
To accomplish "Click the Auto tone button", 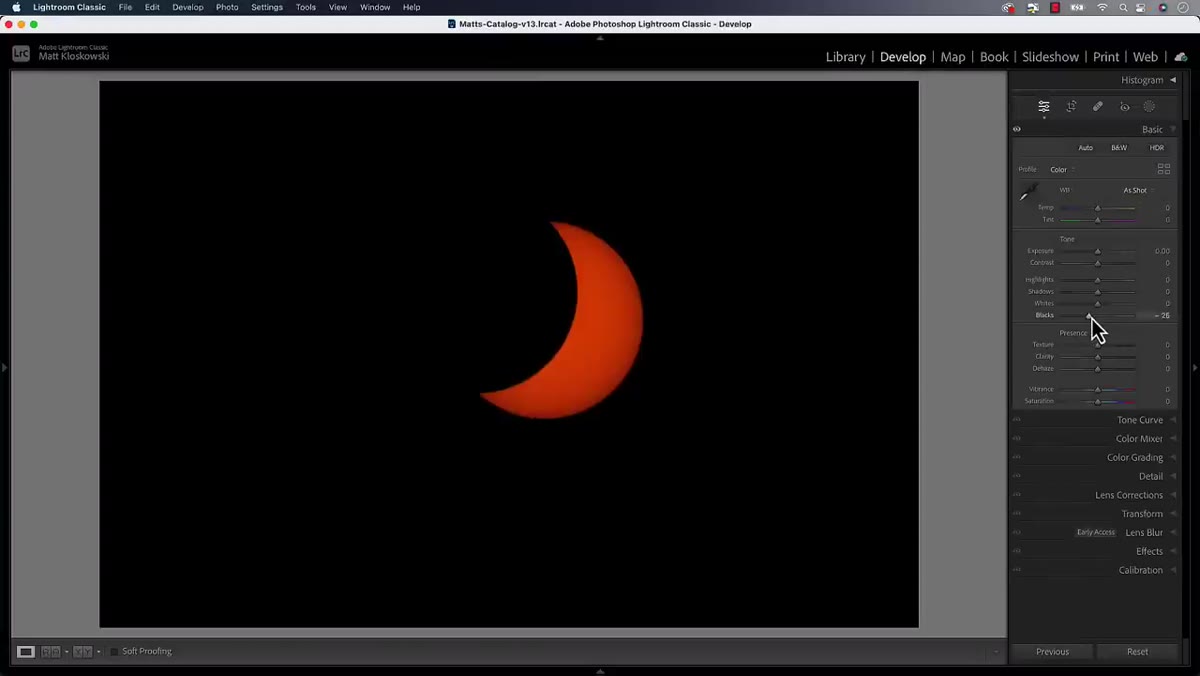I will pyautogui.click(x=1085, y=148).
